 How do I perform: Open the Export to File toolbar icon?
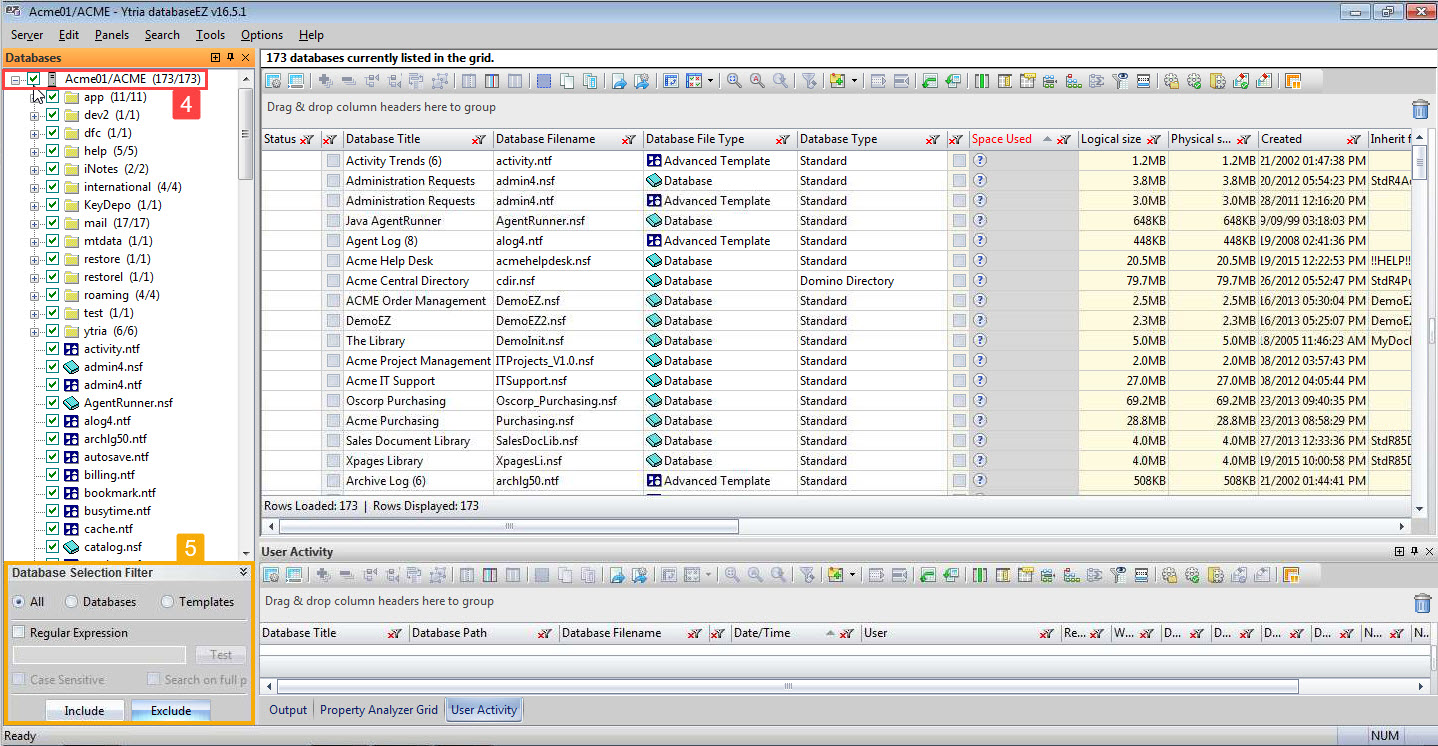(618, 80)
